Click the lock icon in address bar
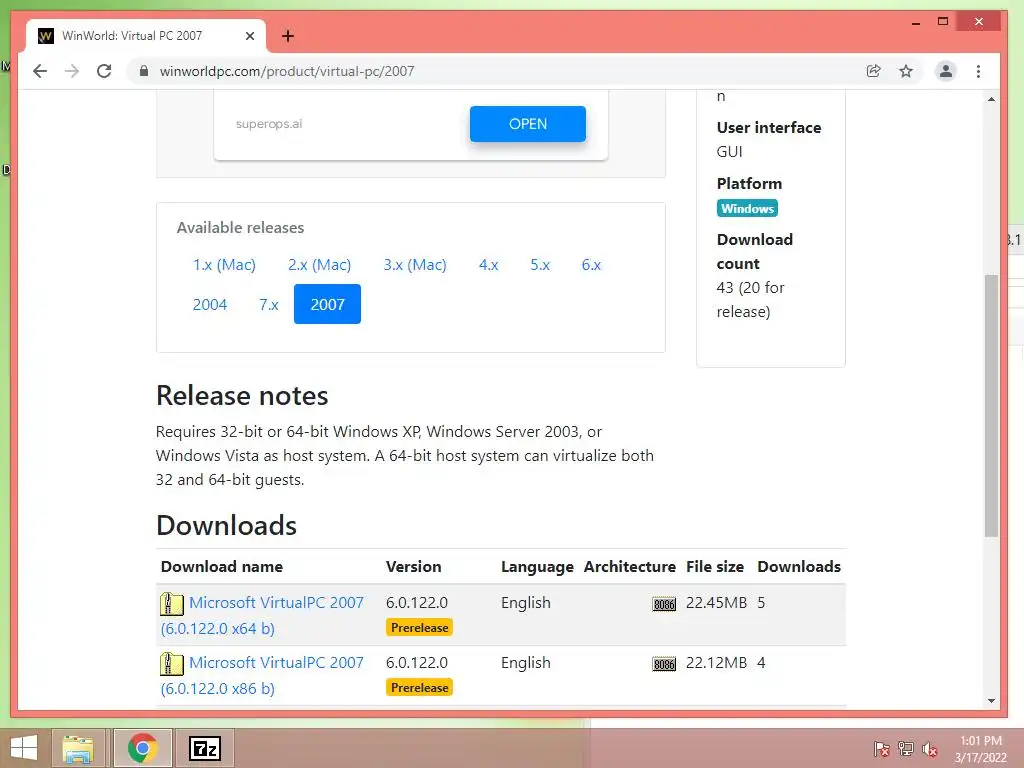1024x768 pixels. point(144,71)
